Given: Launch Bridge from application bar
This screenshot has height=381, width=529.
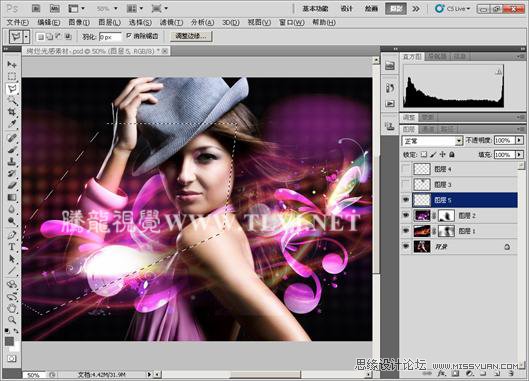Looking at the screenshot, I should tap(36, 8).
